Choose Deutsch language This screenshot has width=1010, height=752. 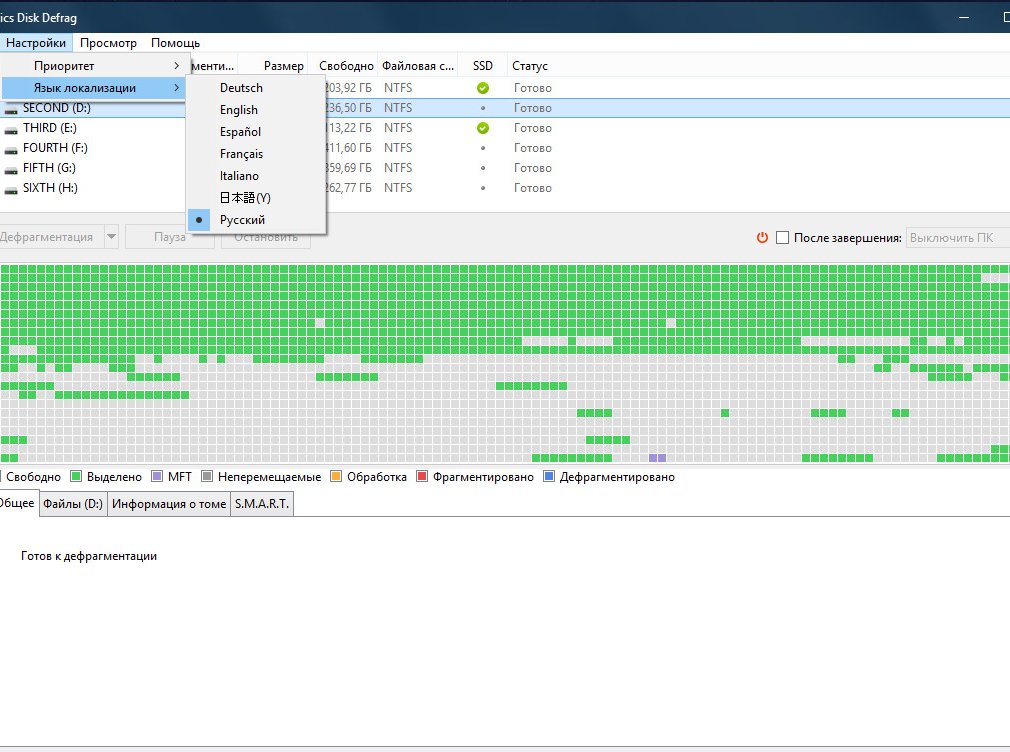[x=256, y=88]
